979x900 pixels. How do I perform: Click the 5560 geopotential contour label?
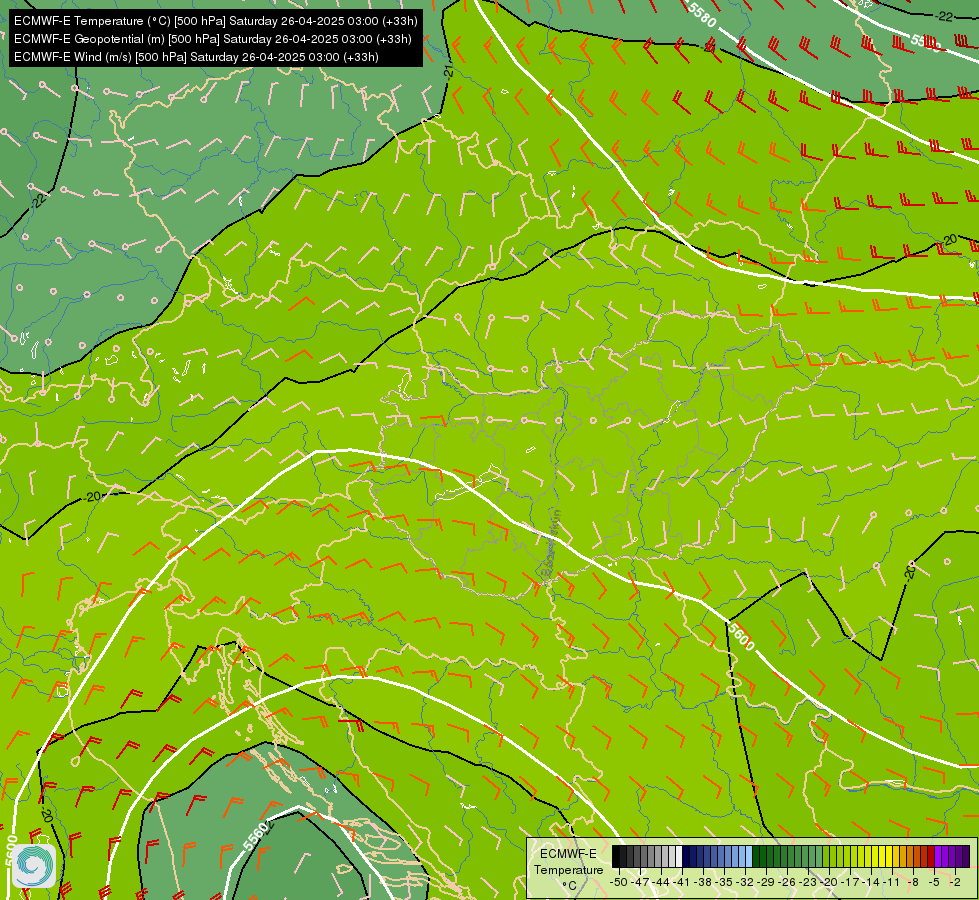click(256, 836)
